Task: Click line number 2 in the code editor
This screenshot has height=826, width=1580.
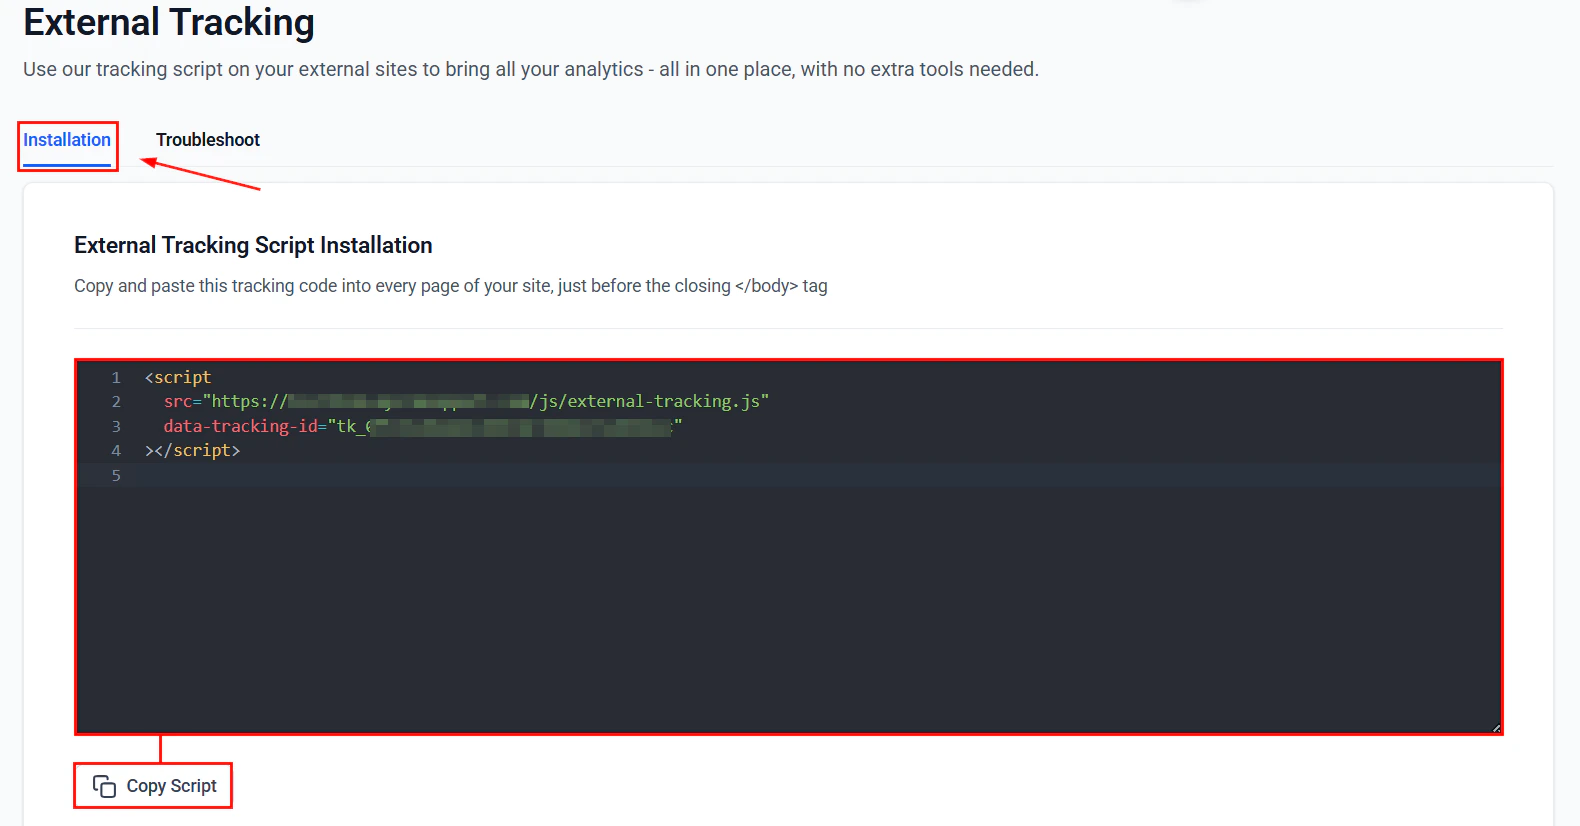Action: tap(116, 402)
